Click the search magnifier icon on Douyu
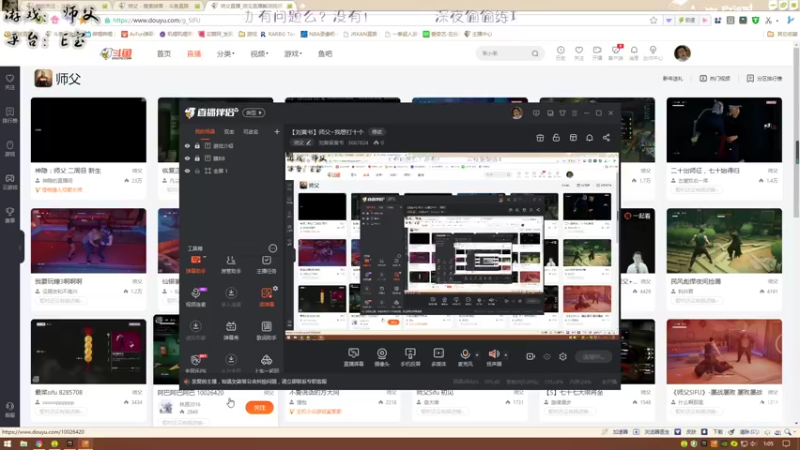The width and height of the screenshot is (800, 450). tap(535, 54)
